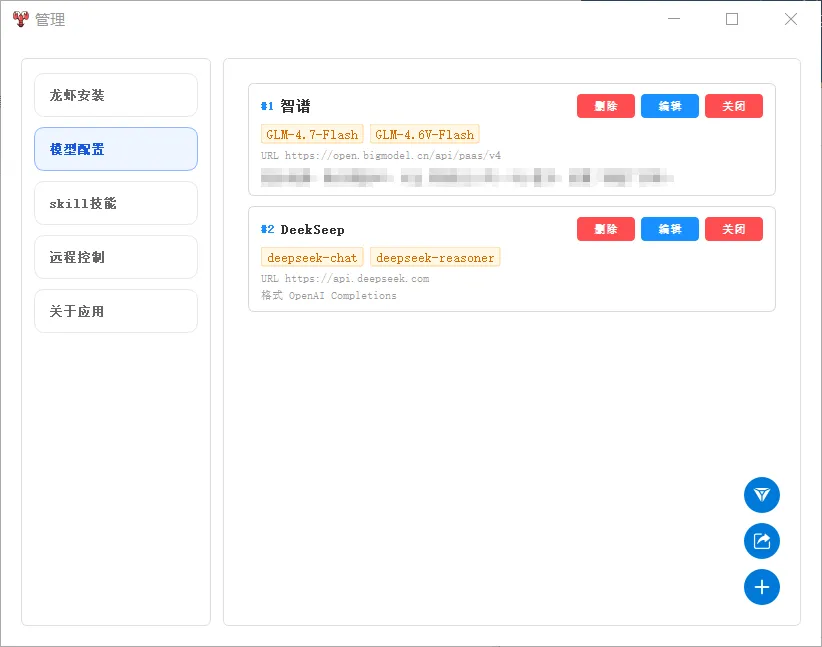Click the 格式 OpenAI Completions text
822x647 pixels.
click(329, 295)
